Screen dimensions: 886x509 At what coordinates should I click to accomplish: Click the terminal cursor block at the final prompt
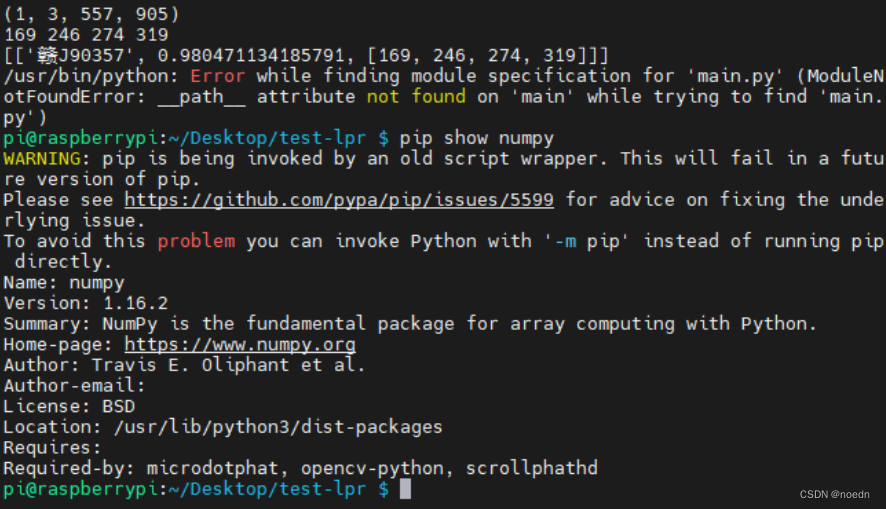click(x=405, y=489)
